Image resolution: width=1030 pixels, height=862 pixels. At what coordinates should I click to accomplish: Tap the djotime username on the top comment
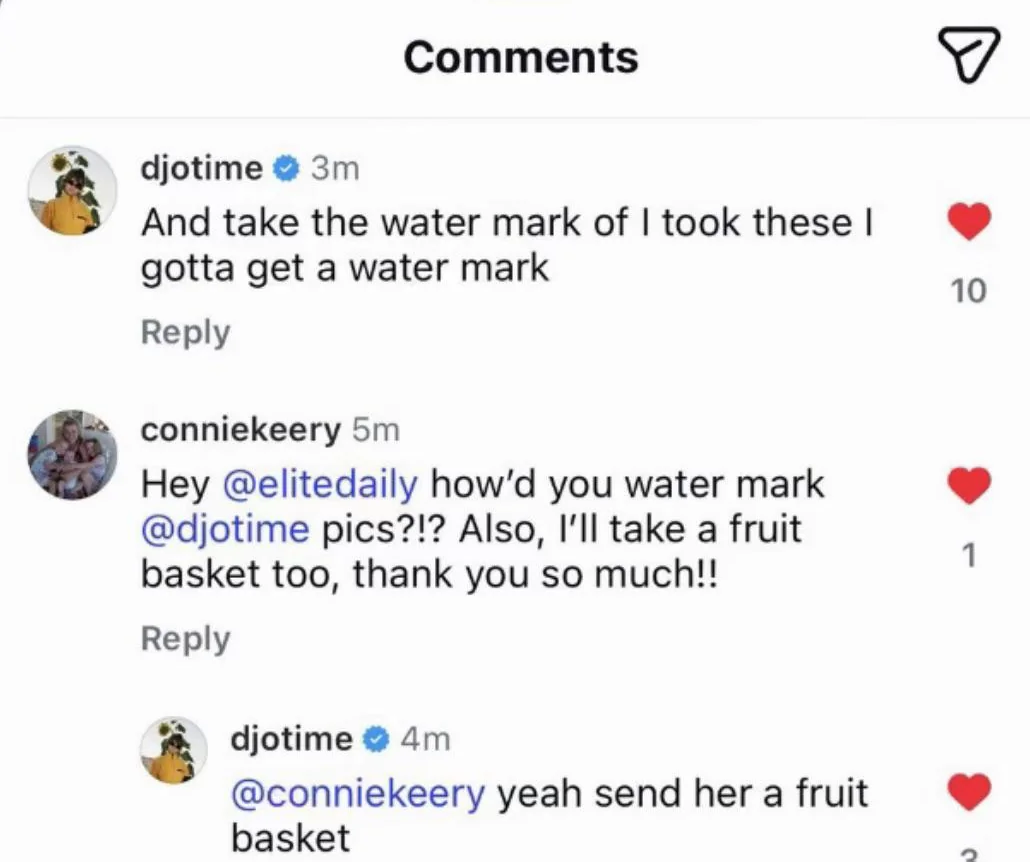[x=201, y=169]
